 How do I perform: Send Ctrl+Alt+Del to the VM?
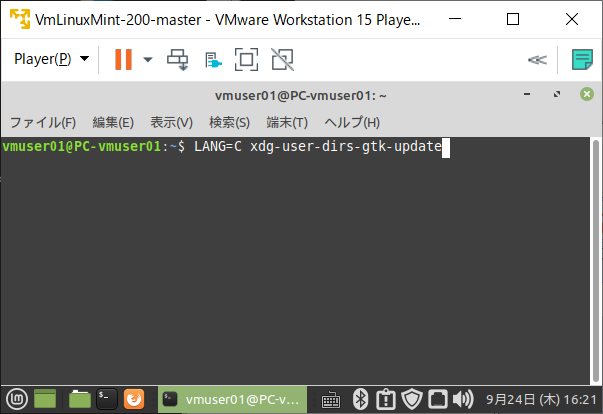coord(178,60)
